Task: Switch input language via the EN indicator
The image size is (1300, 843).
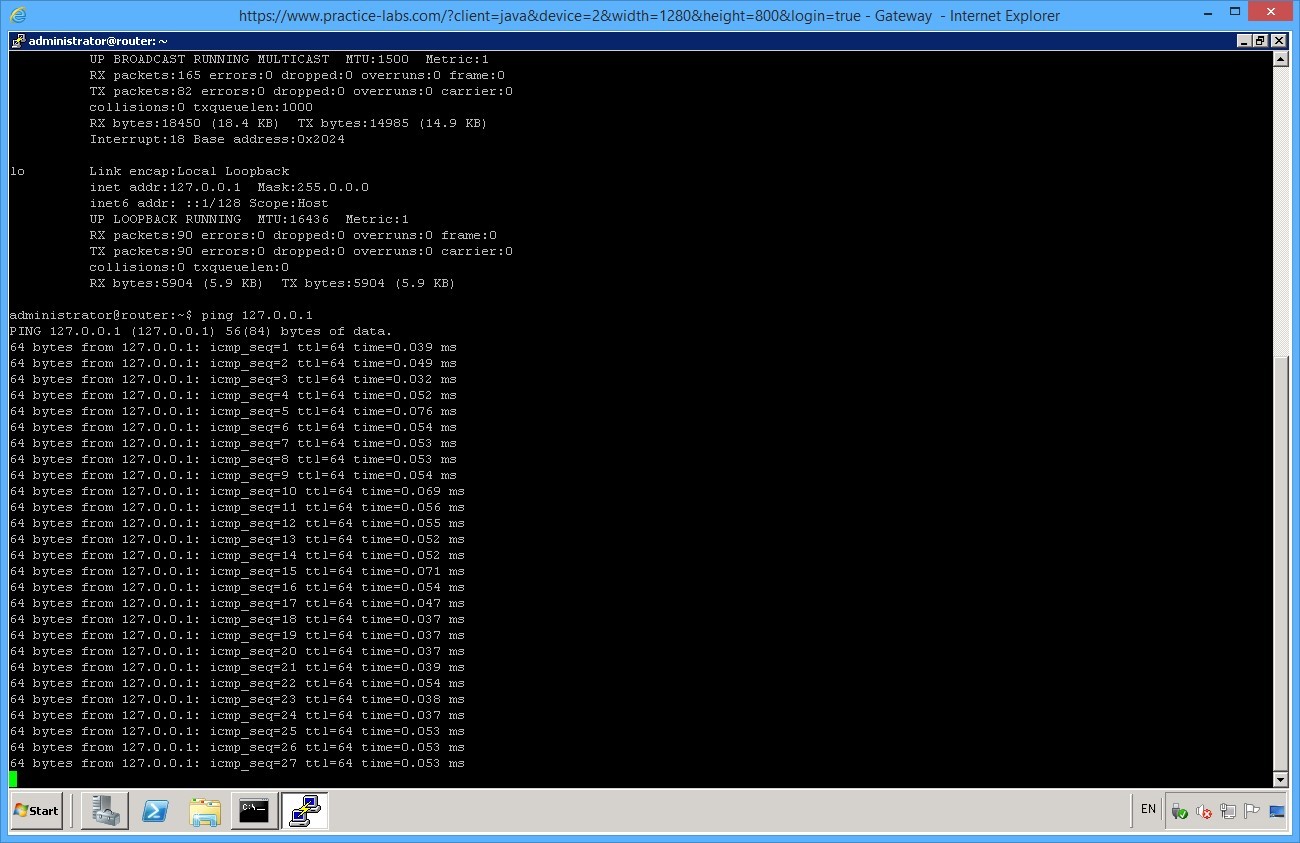Action: (x=1147, y=809)
